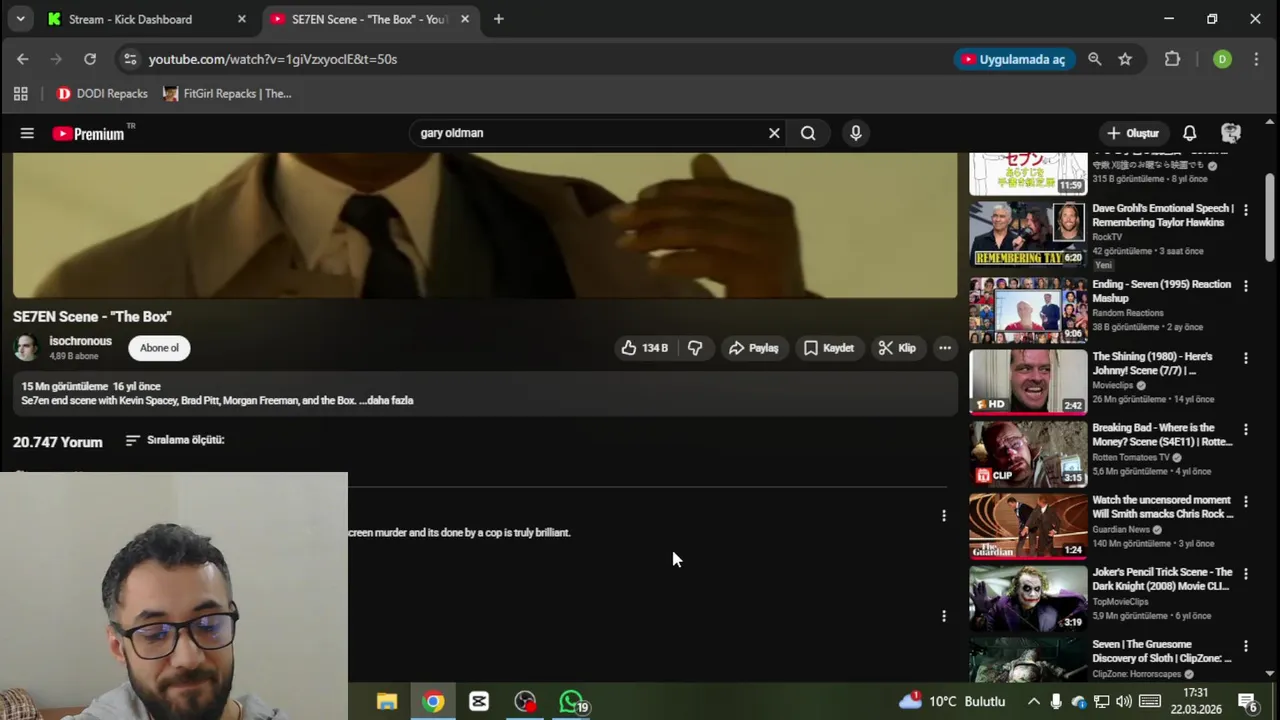Open options for The Shining video
1280x720 pixels.
coord(1246,358)
